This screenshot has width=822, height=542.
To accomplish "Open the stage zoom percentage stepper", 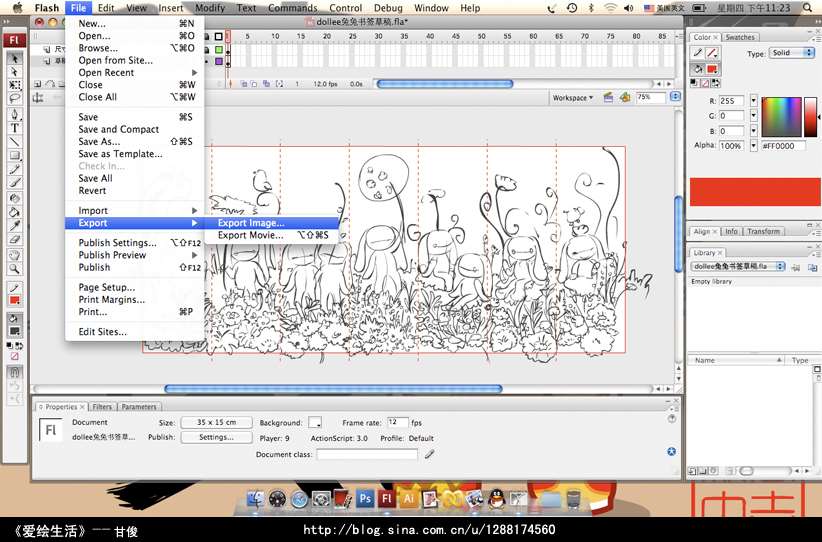I will tap(676, 97).
